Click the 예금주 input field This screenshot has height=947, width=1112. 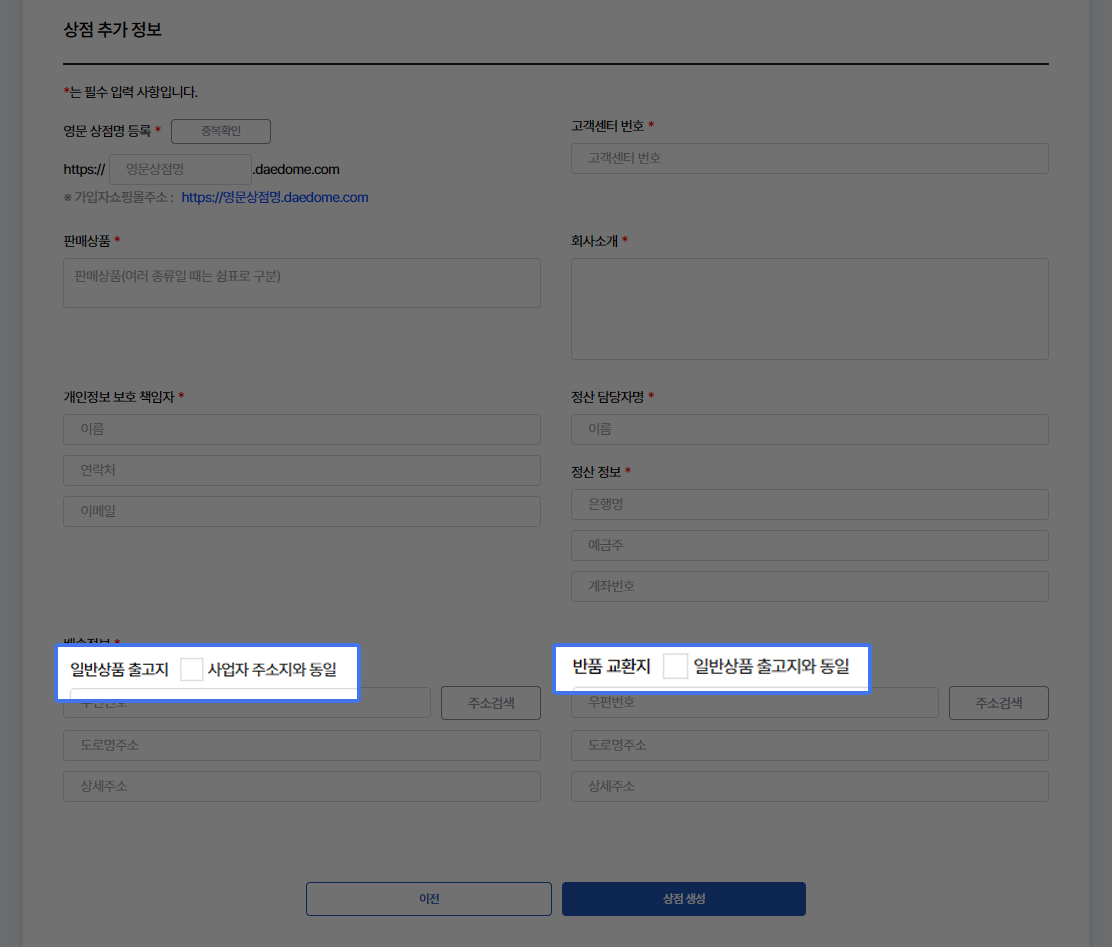(809, 545)
